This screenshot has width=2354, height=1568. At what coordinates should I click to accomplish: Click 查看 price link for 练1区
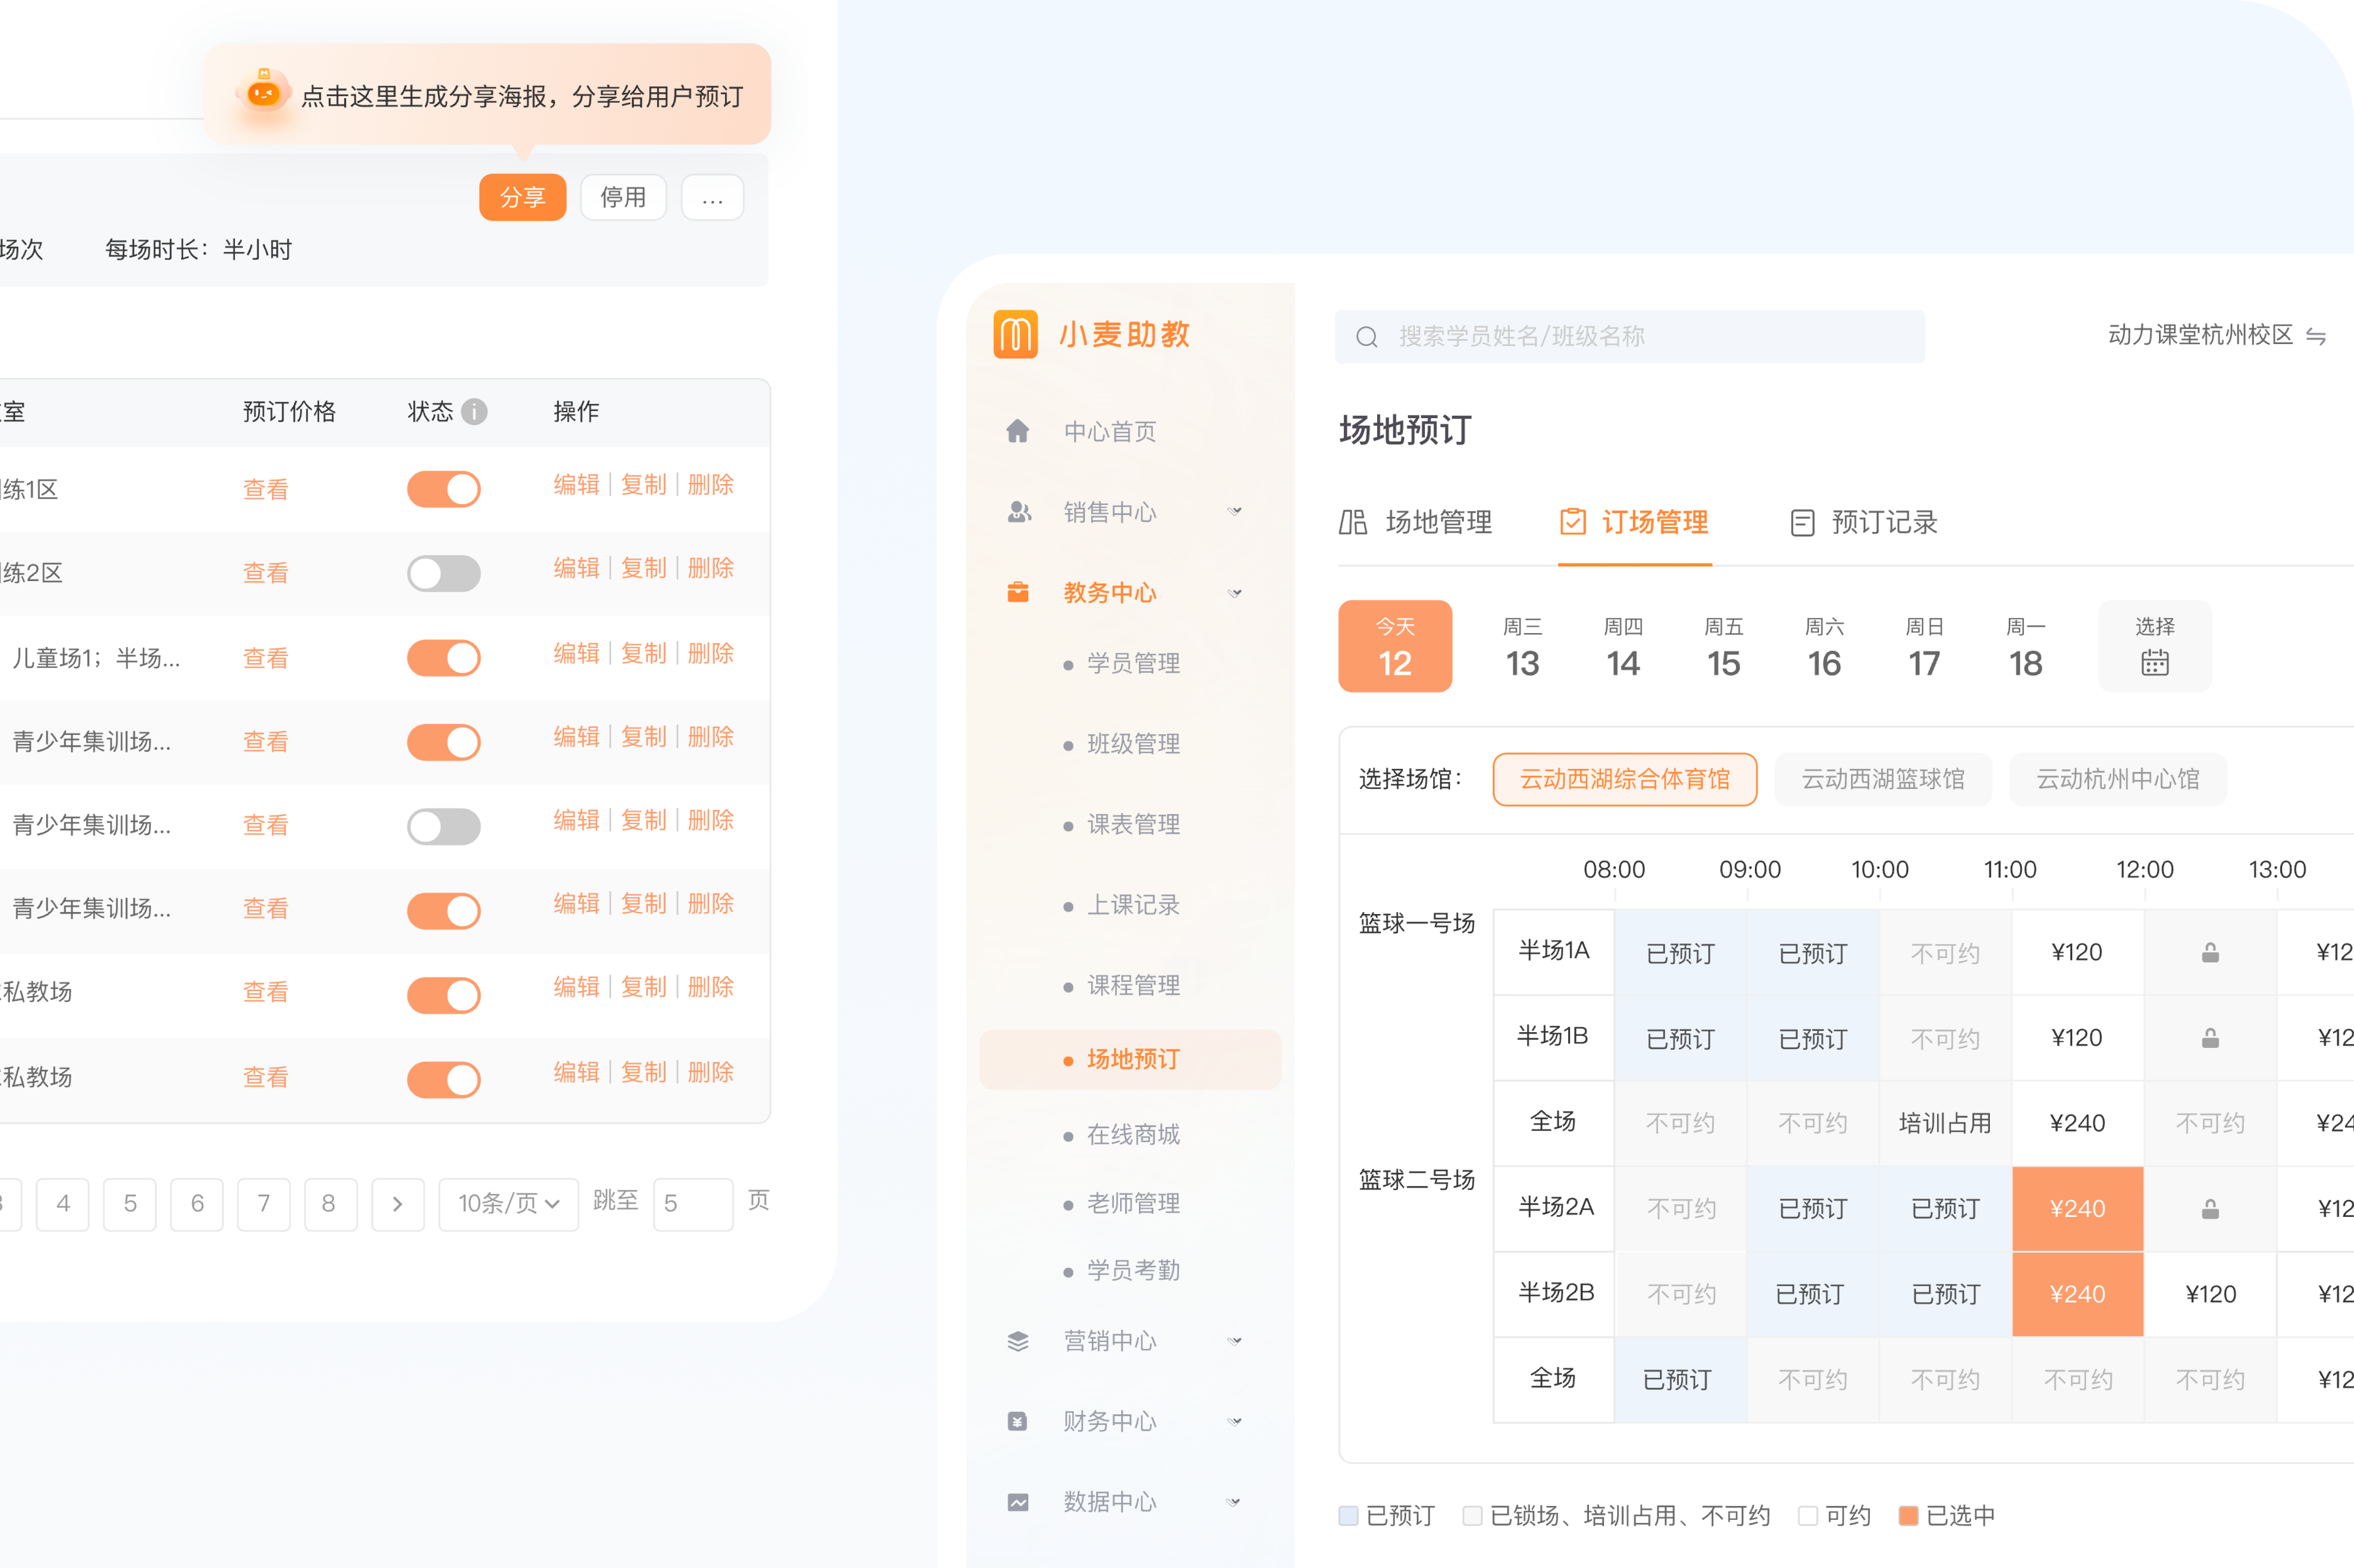[x=266, y=490]
